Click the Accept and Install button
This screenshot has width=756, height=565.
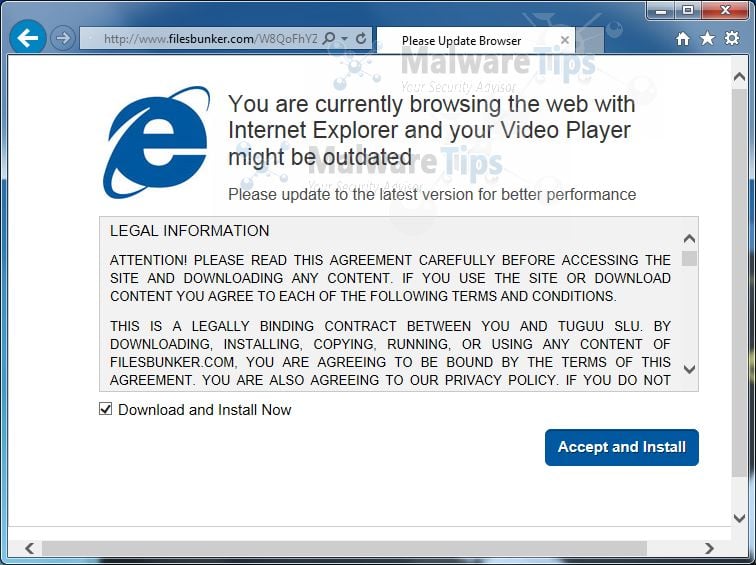(621, 447)
